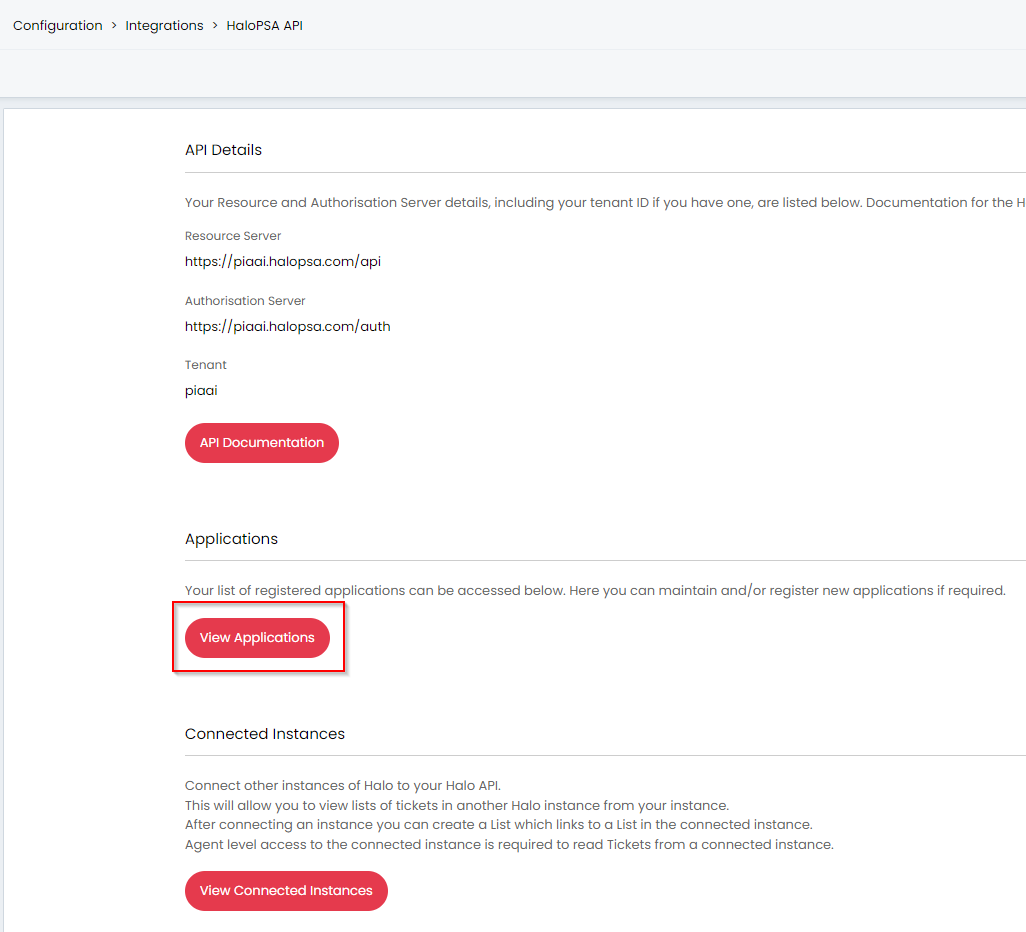The image size is (1026, 932).
Task: Select the HaloPSA API breadcrumb item
Action: click(264, 26)
